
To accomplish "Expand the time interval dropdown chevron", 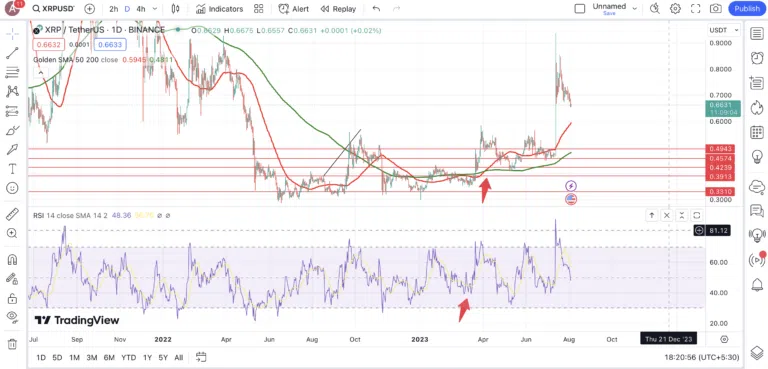I will point(155,9).
